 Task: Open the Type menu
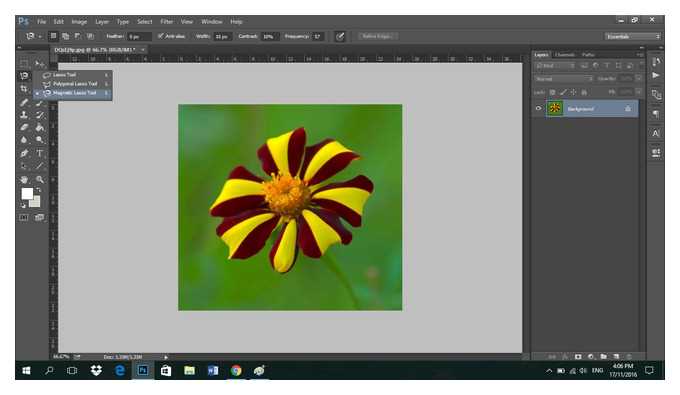click(123, 22)
